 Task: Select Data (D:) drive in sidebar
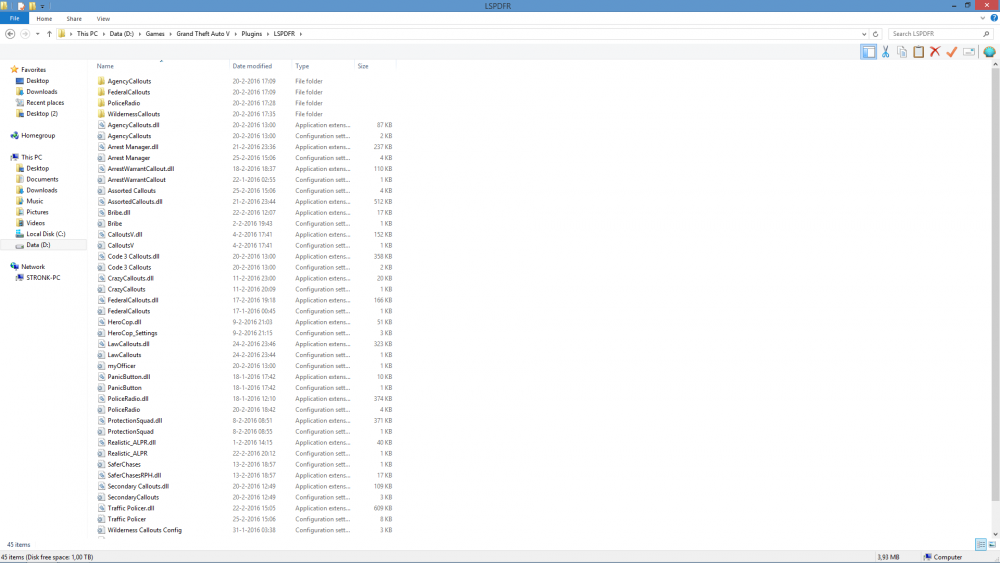click(x=38, y=245)
